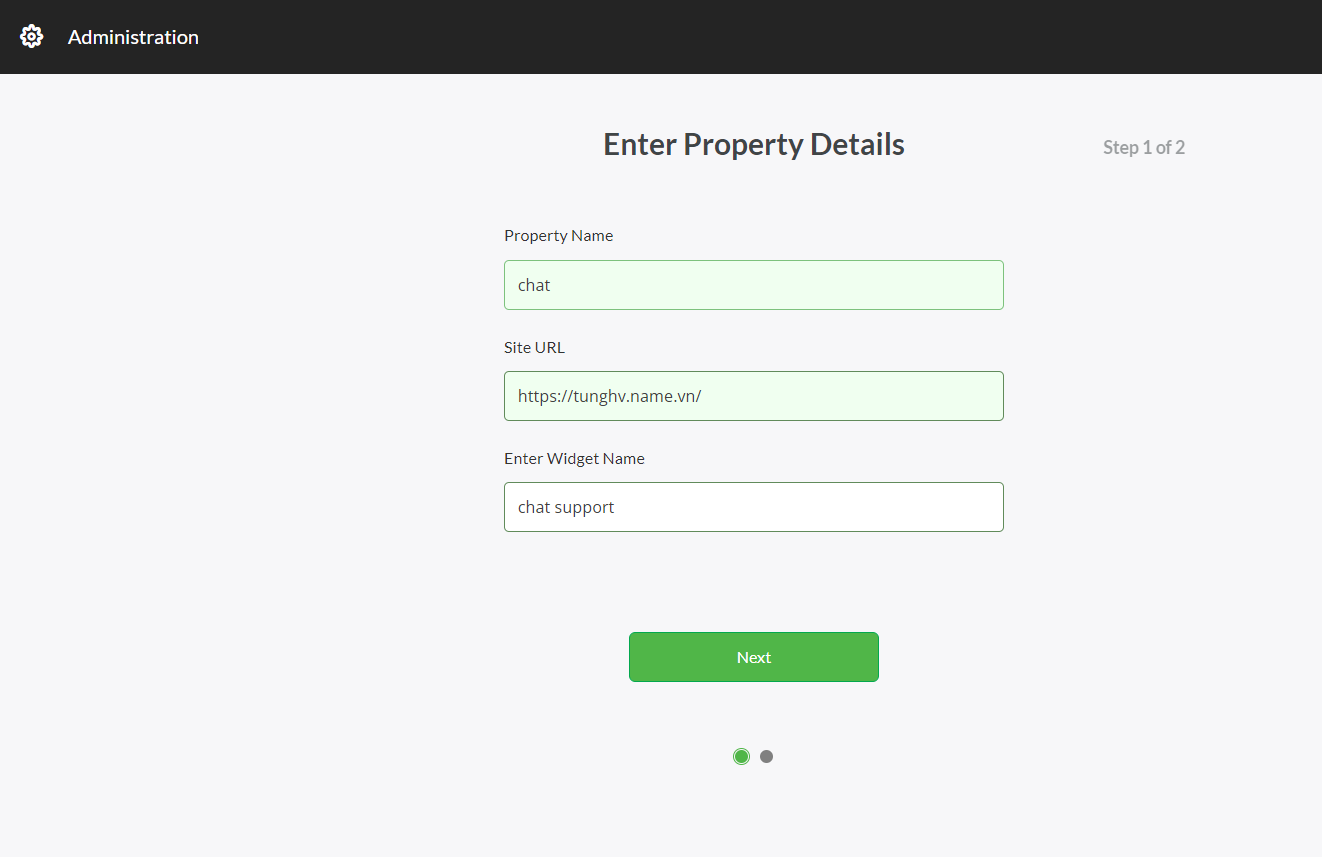Click the green Next button
This screenshot has width=1322, height=857.
click(x=753, y=657)
